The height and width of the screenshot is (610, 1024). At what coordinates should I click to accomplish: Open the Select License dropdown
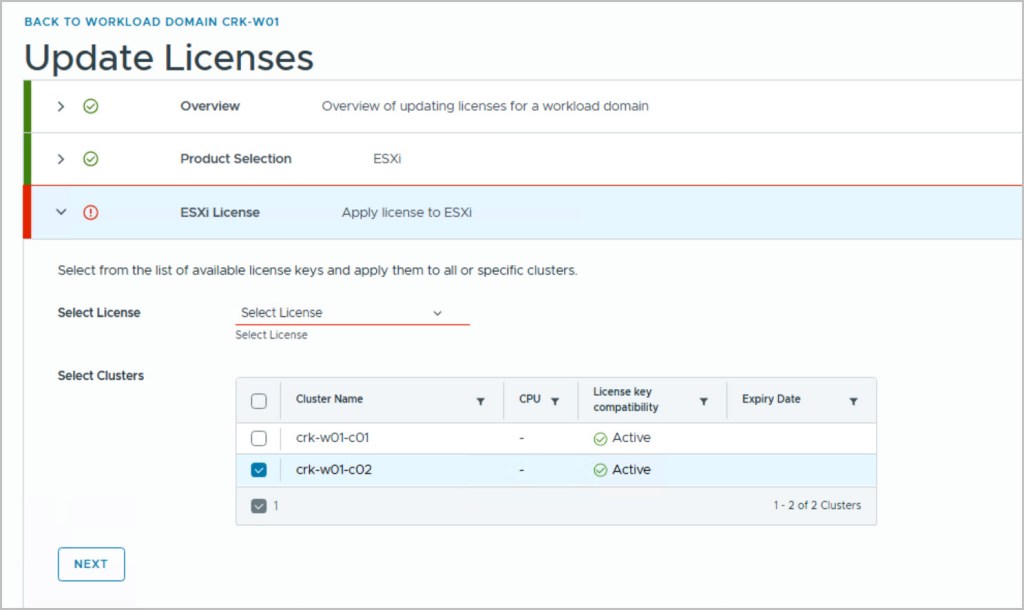(x=351, y=313)
